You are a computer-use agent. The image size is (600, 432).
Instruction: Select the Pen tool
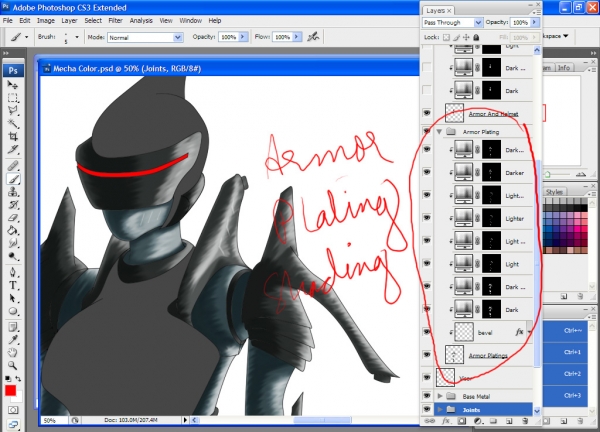13,272
